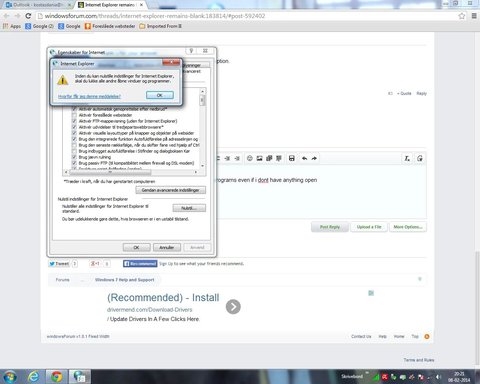Click the grey arrow circle on the ad

coord(233,307)
